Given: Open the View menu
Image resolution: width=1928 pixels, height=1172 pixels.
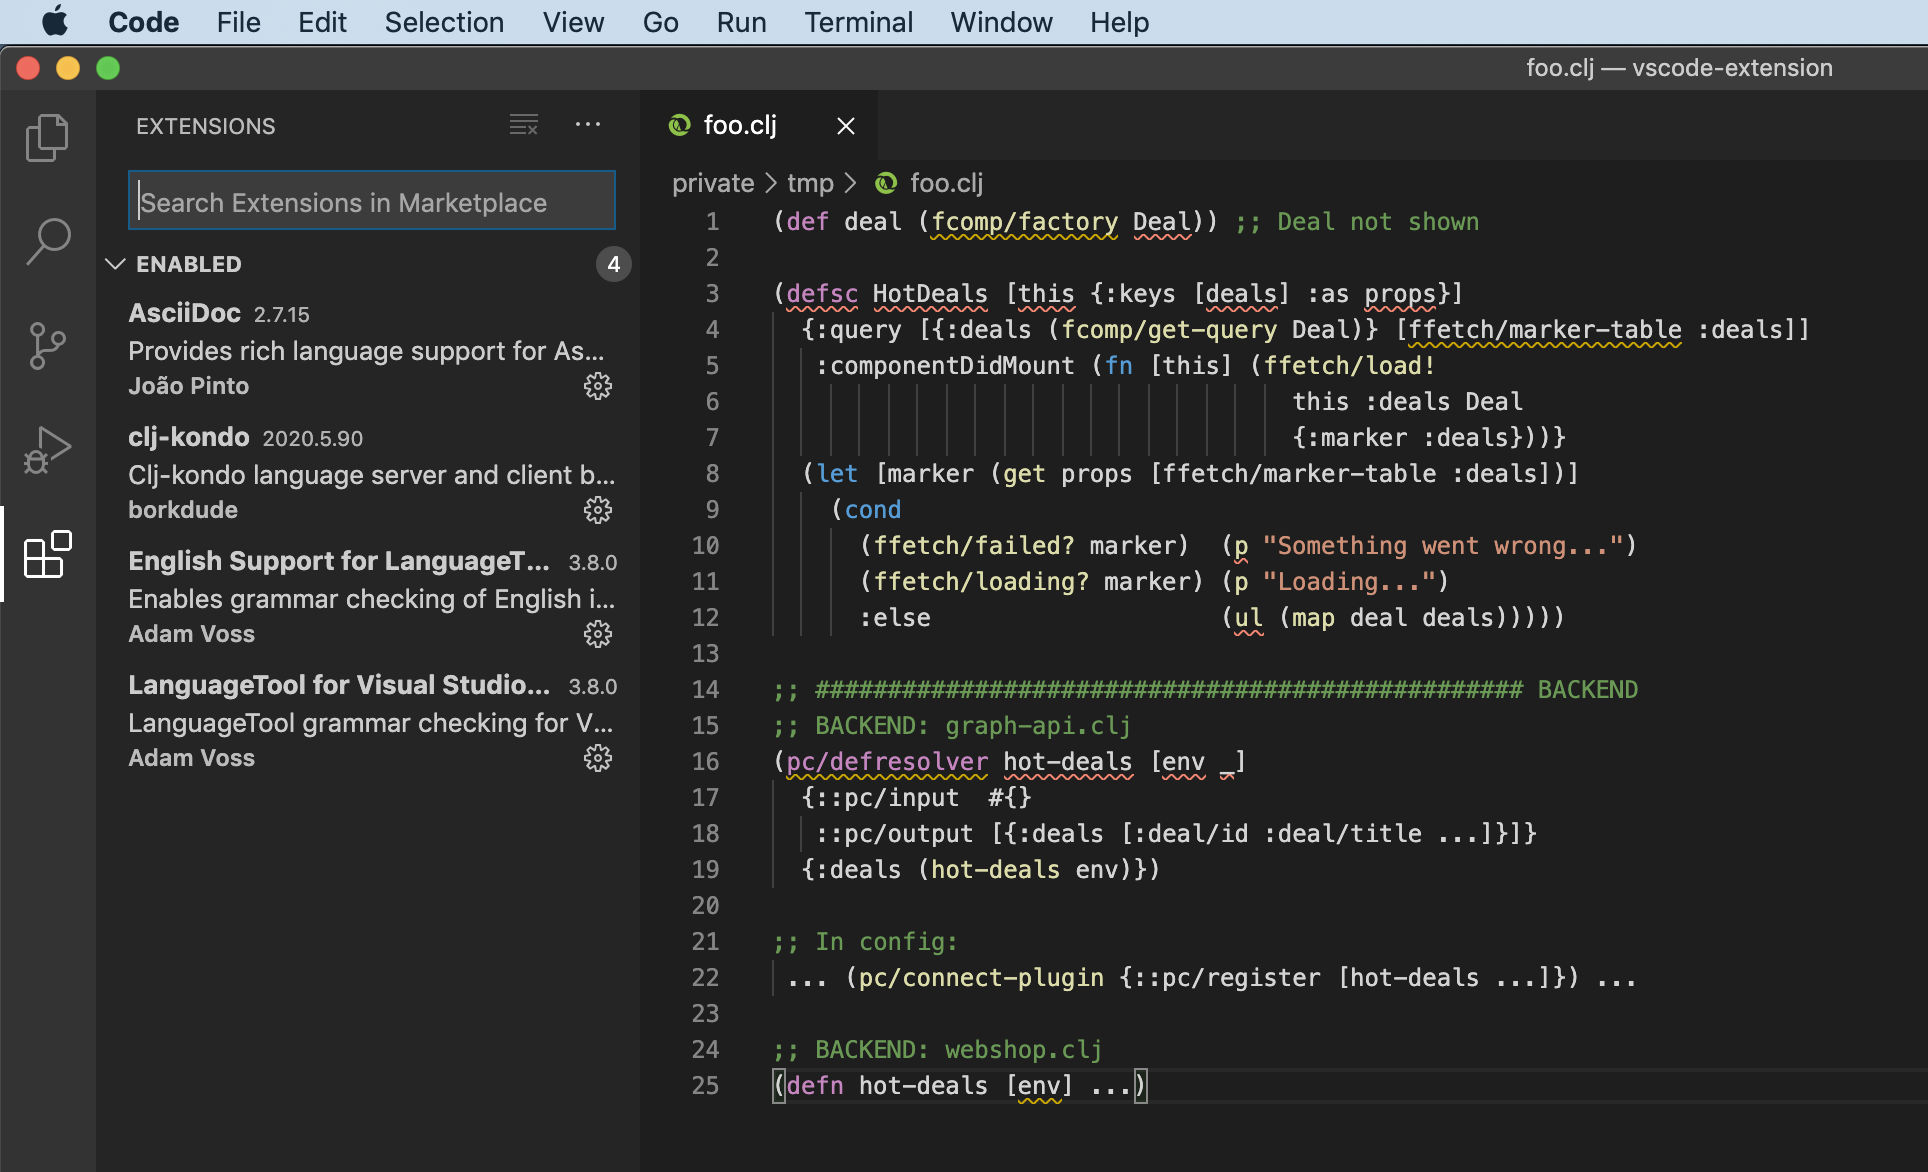Looking at the screenshot, I should [x=573, y=22].
